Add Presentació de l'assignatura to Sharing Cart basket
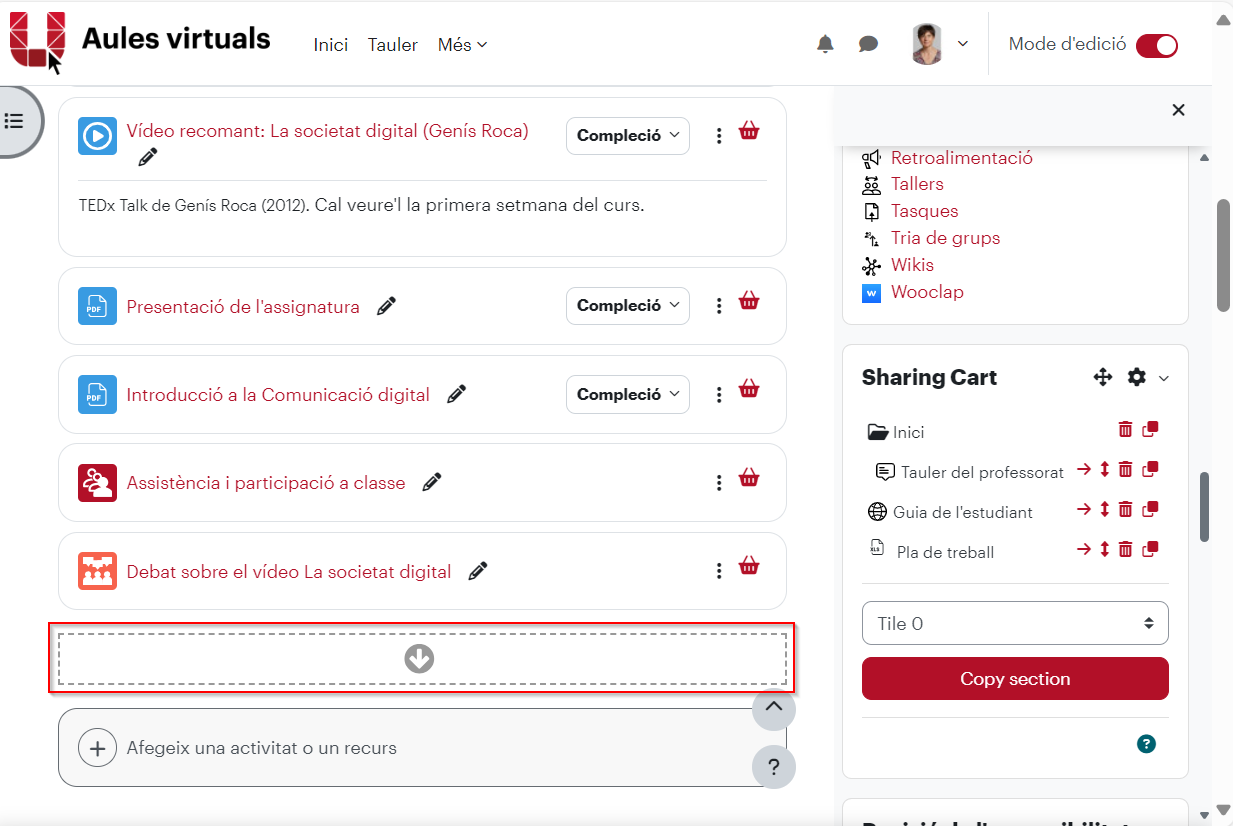Viewport: 1233px width, 826px height. (x=749, y=301)
